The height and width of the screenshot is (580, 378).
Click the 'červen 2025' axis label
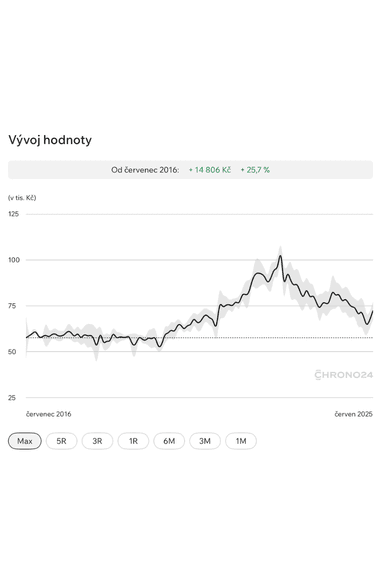[354, 414]
